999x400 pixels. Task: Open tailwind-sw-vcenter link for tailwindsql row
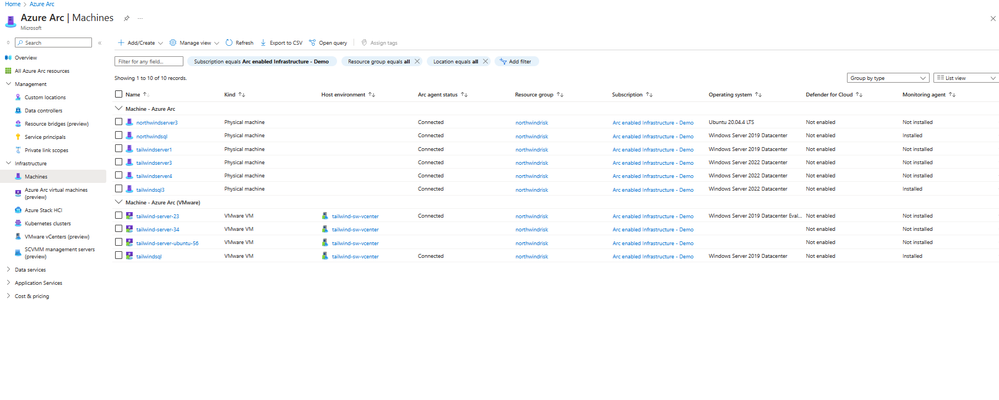click(355, 256)
